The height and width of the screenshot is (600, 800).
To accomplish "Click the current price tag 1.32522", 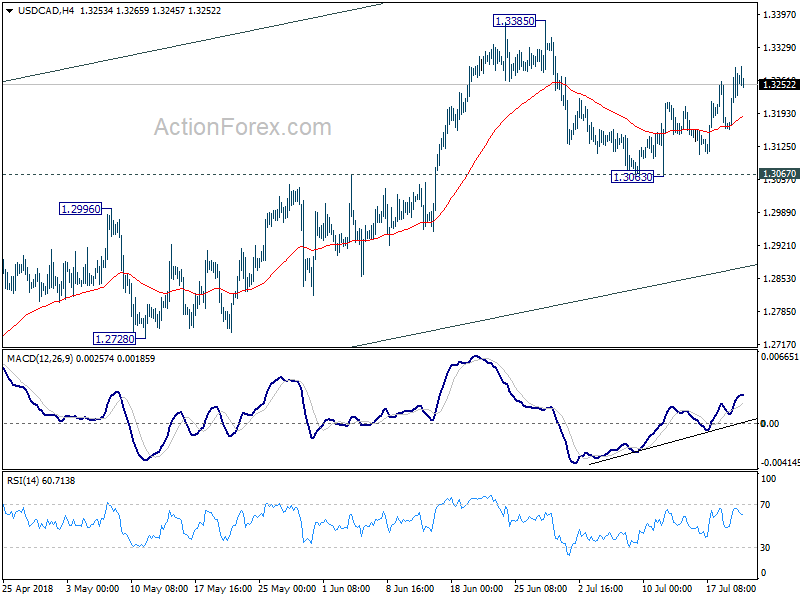I will pyautogui.click(x=779, y=85).
